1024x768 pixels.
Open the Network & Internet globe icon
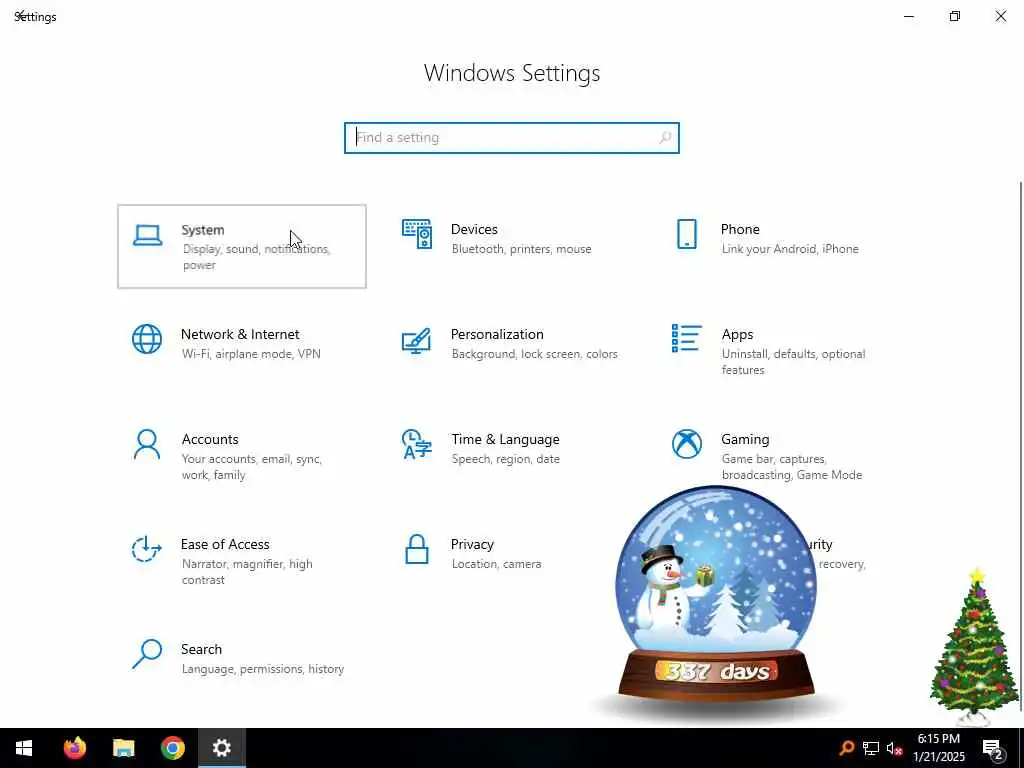coord(147,339)
